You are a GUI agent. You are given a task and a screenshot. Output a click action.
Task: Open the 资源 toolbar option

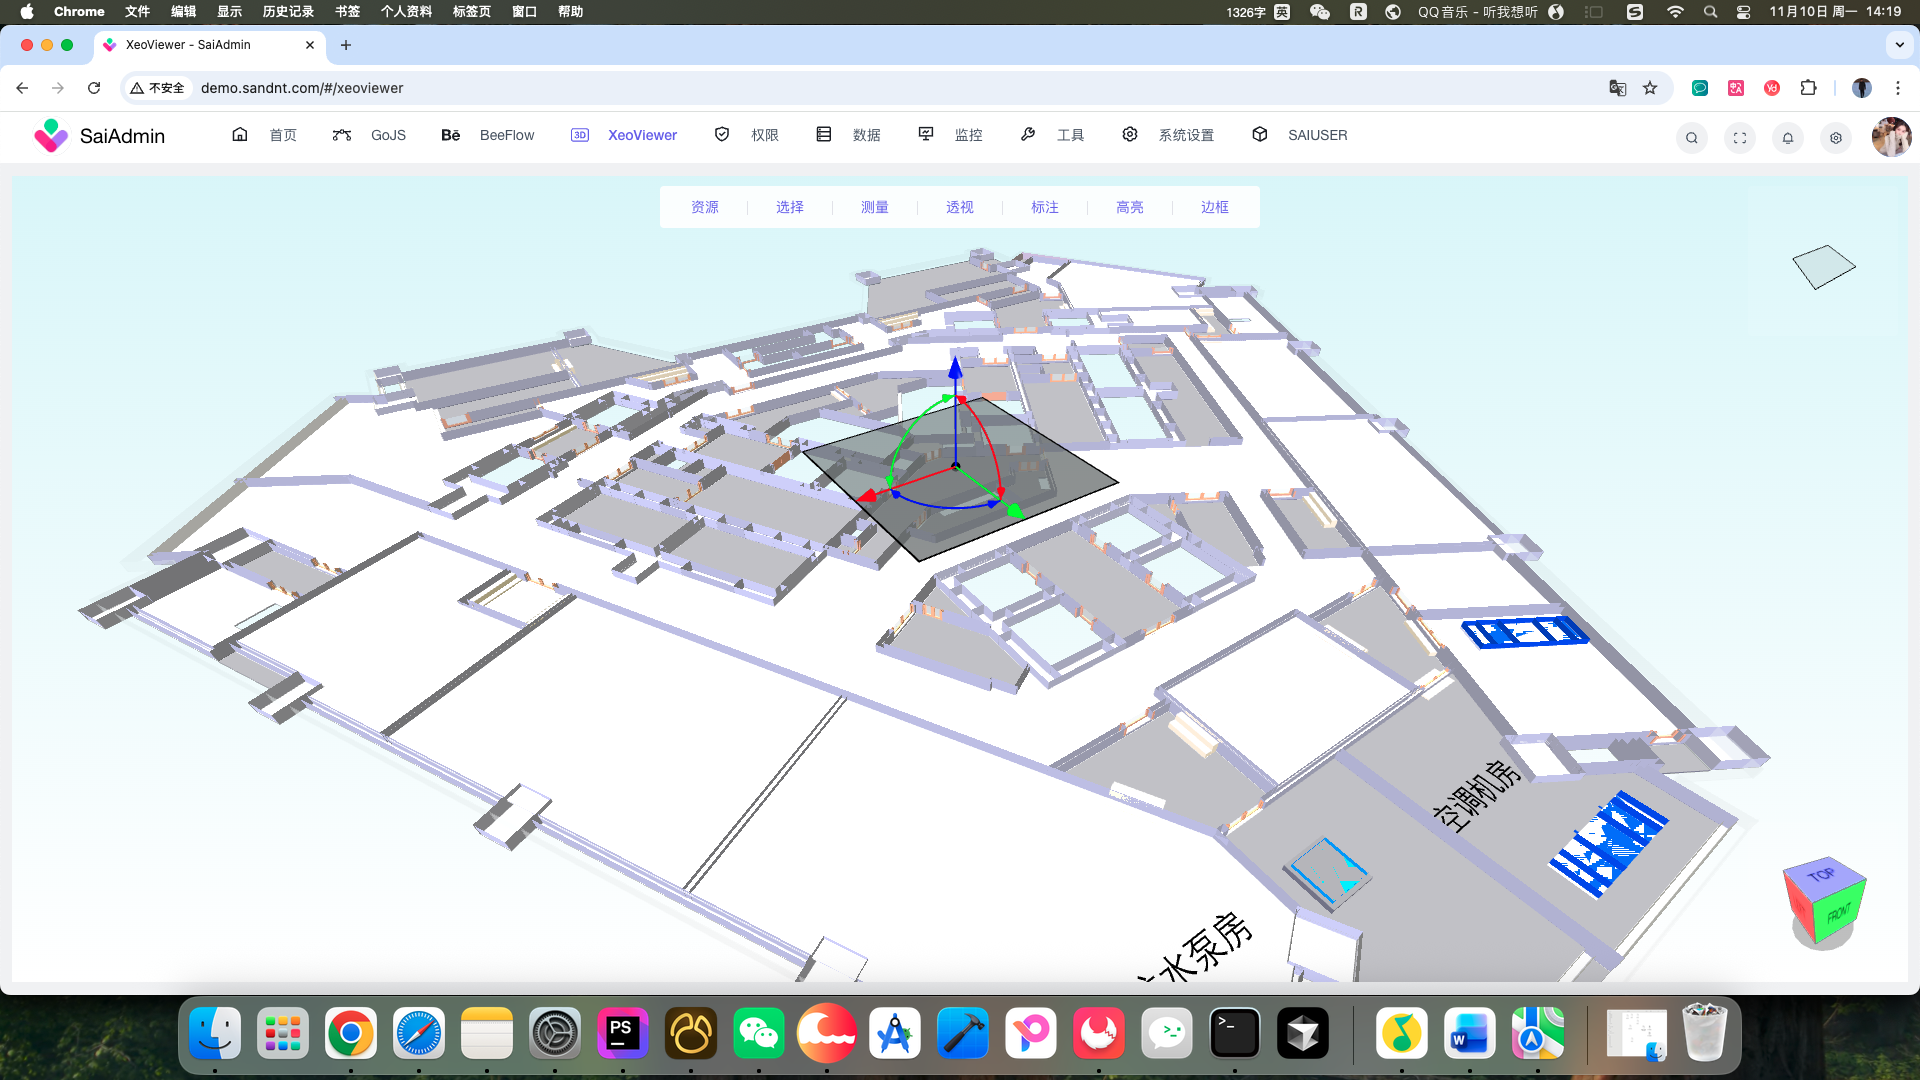point(704,207)
